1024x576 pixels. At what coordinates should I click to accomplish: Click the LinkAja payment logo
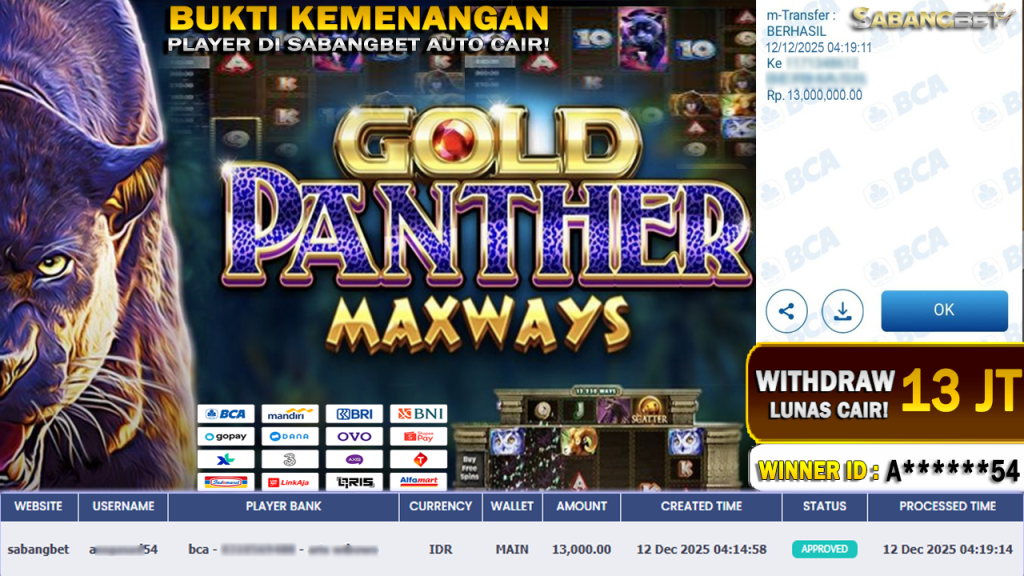tap(290, 482)
